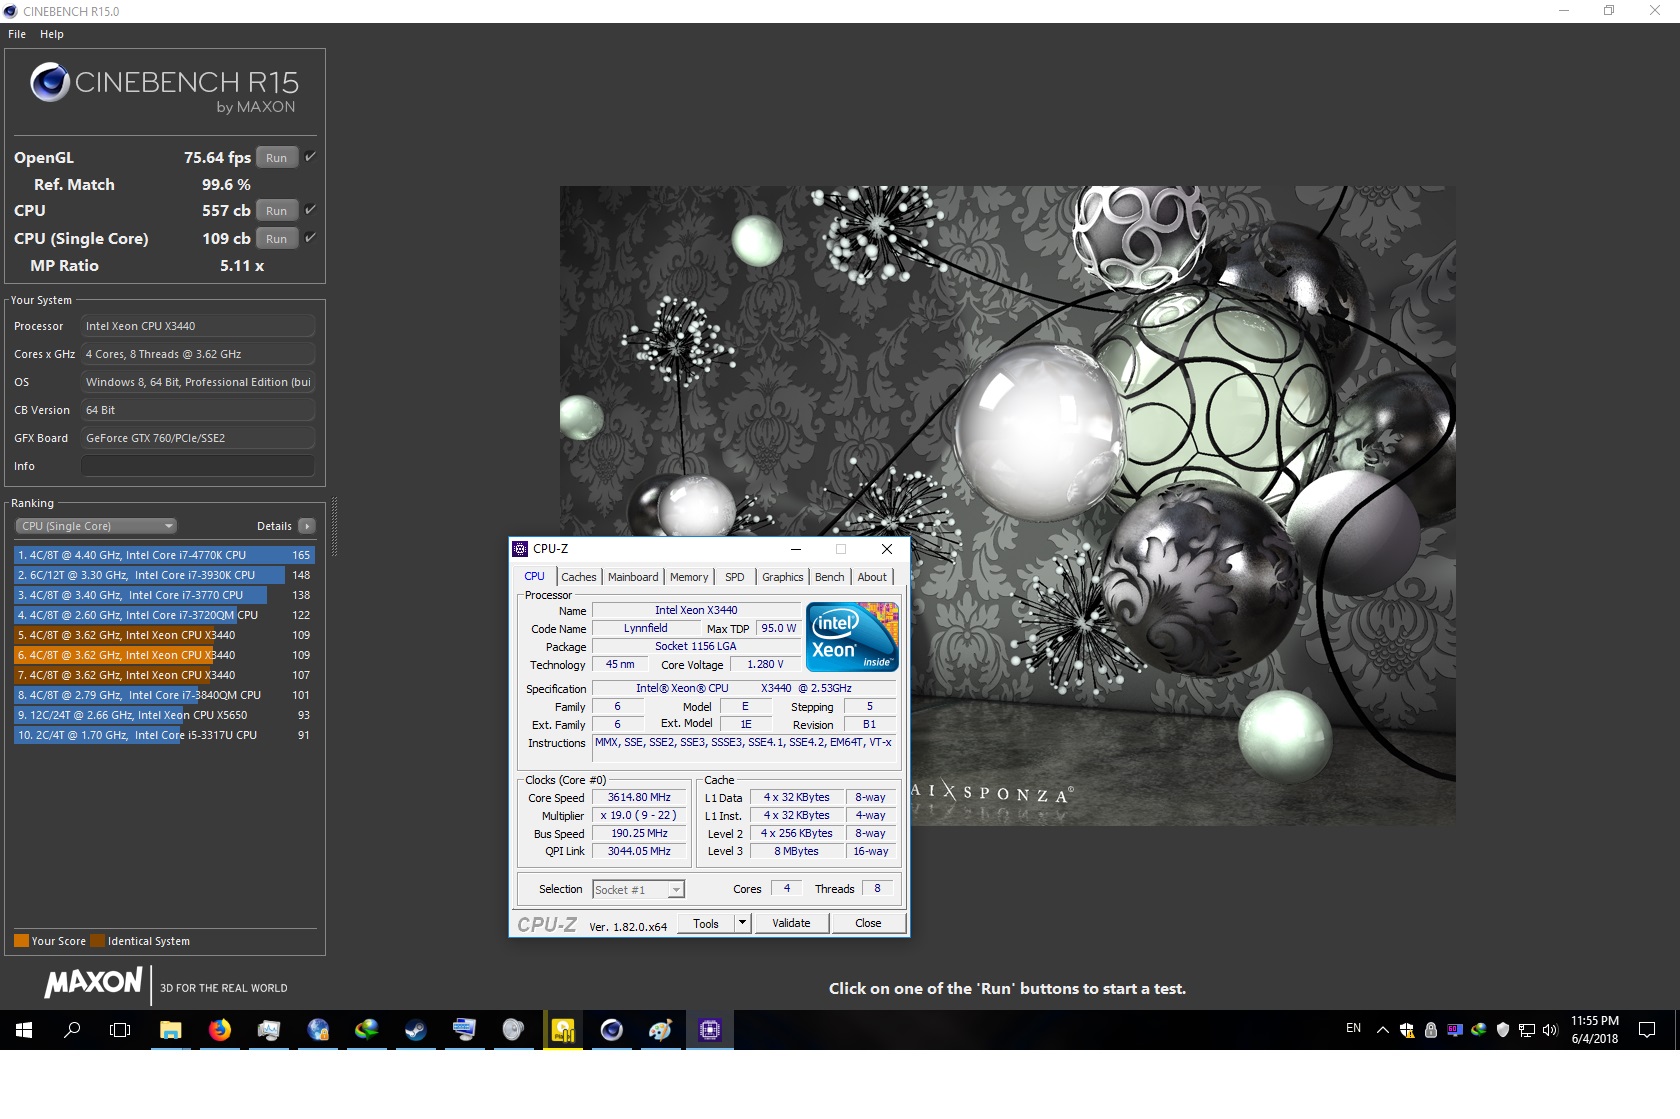
Task: Switch to the Caches tab in CPU-Z
Action: pyautogui.click(x=578, y=577)
